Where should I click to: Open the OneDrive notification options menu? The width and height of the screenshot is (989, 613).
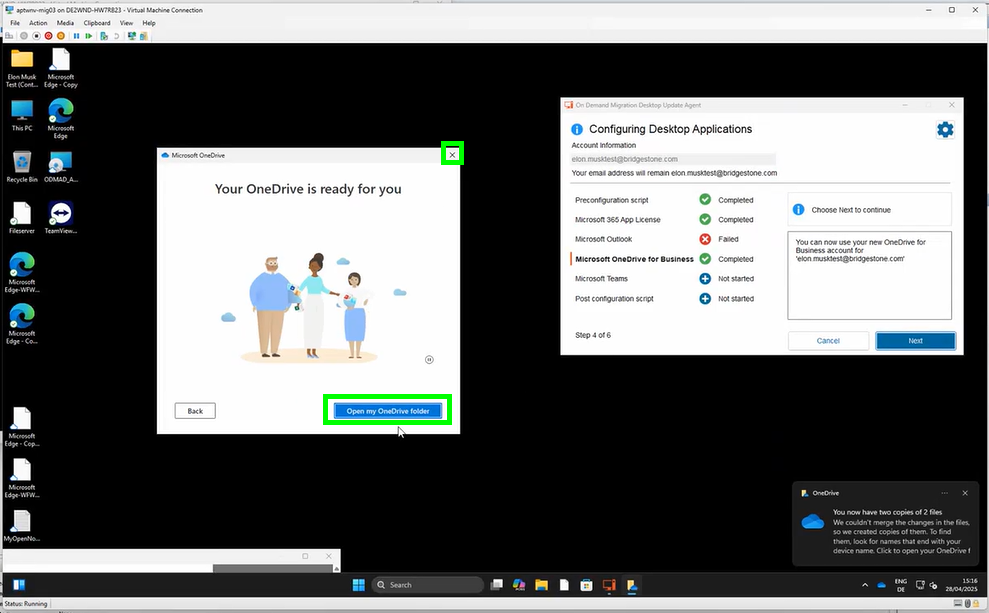944,493
